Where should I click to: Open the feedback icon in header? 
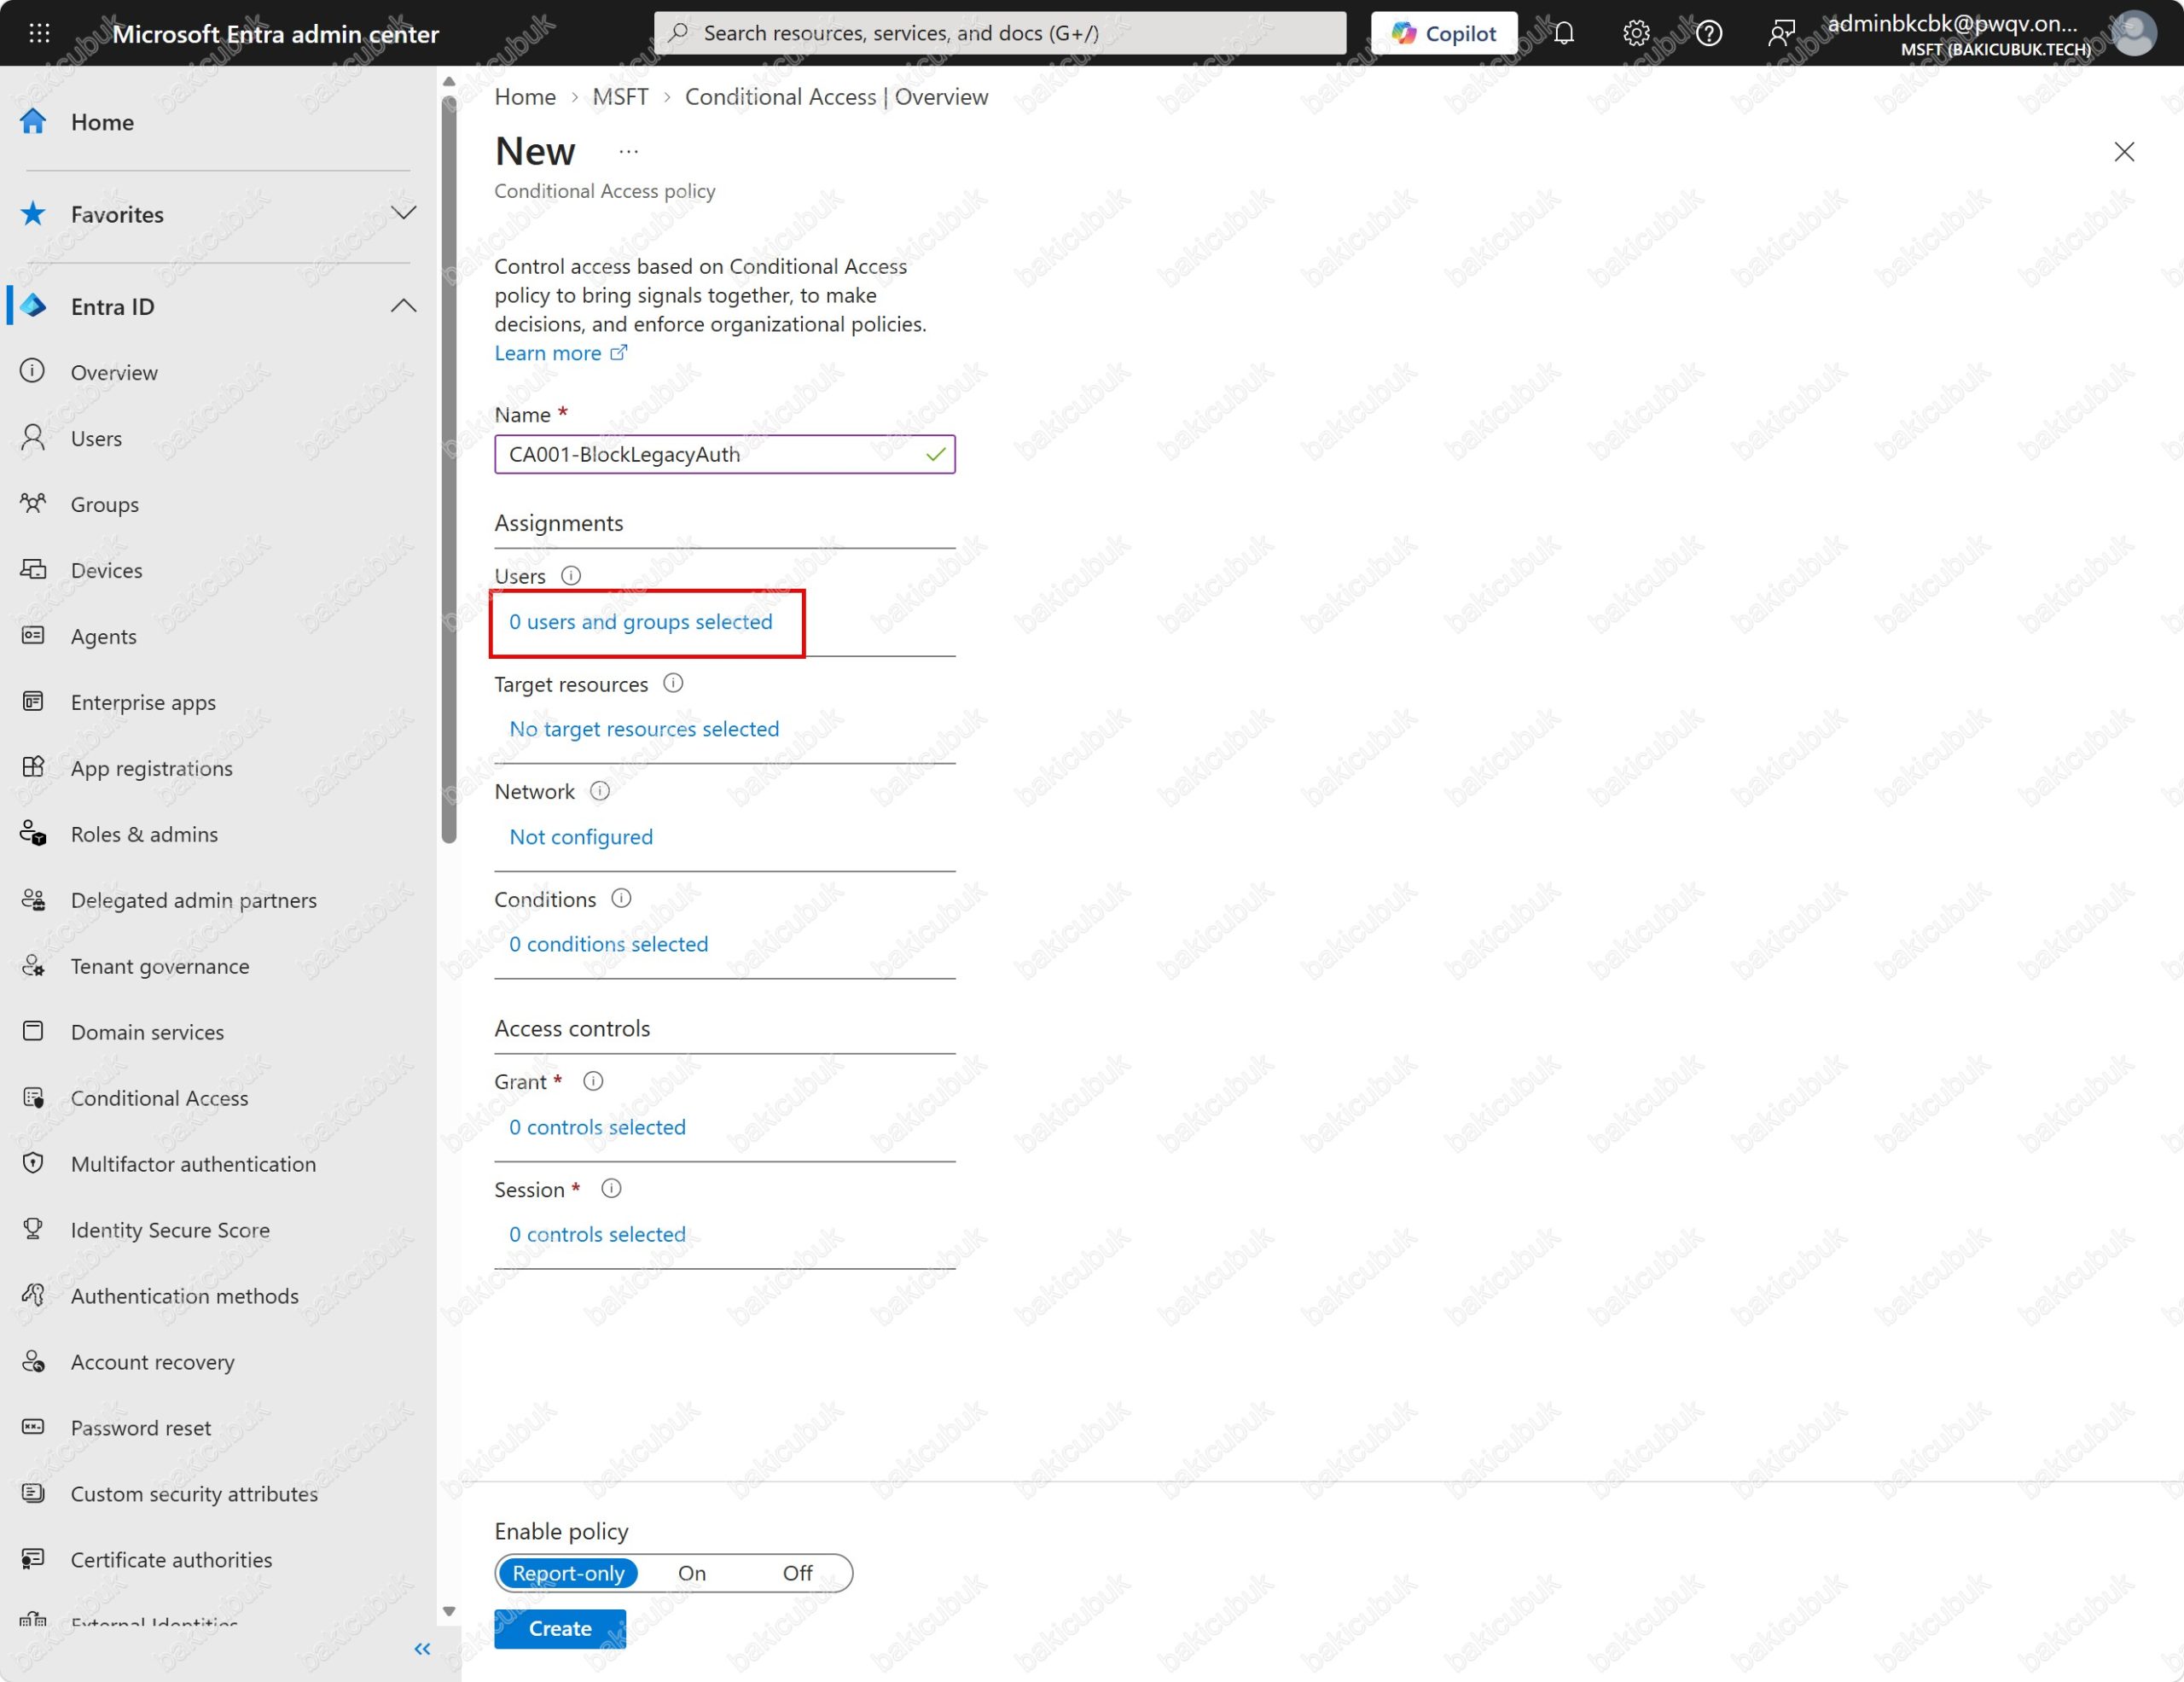[1781, 33]
